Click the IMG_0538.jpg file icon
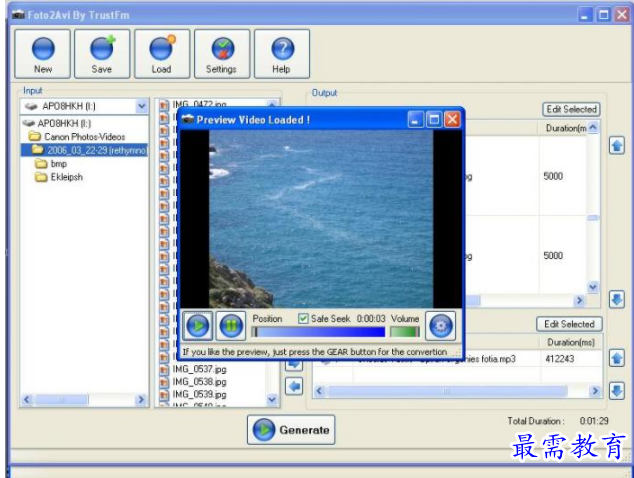This screenshot has width=634, height=478. pyautogui.click(x=164, y=382)
